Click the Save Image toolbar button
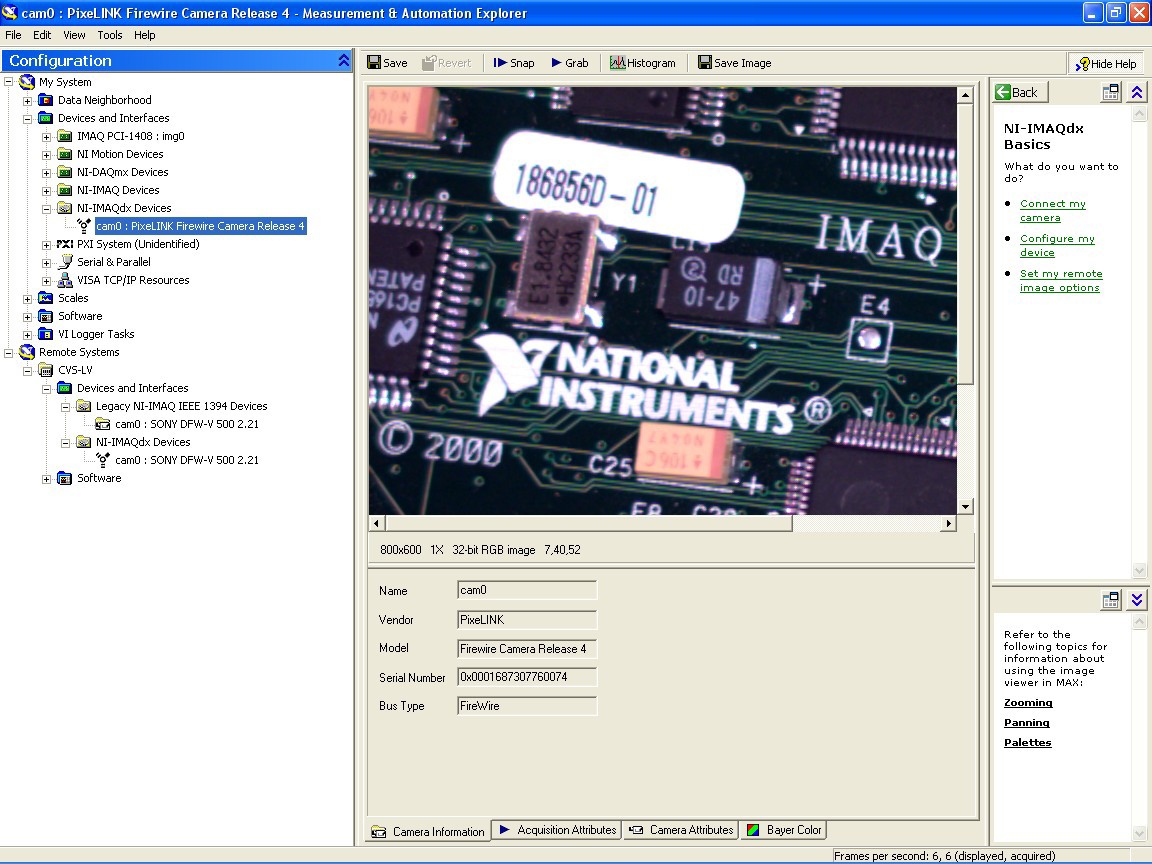This screenshot has width=1152, height=864. [x=734, y=63]
